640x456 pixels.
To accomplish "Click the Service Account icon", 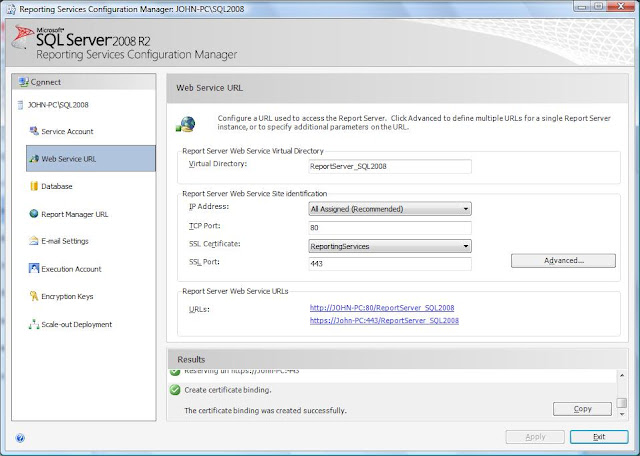I will click(x=34, y=131).
